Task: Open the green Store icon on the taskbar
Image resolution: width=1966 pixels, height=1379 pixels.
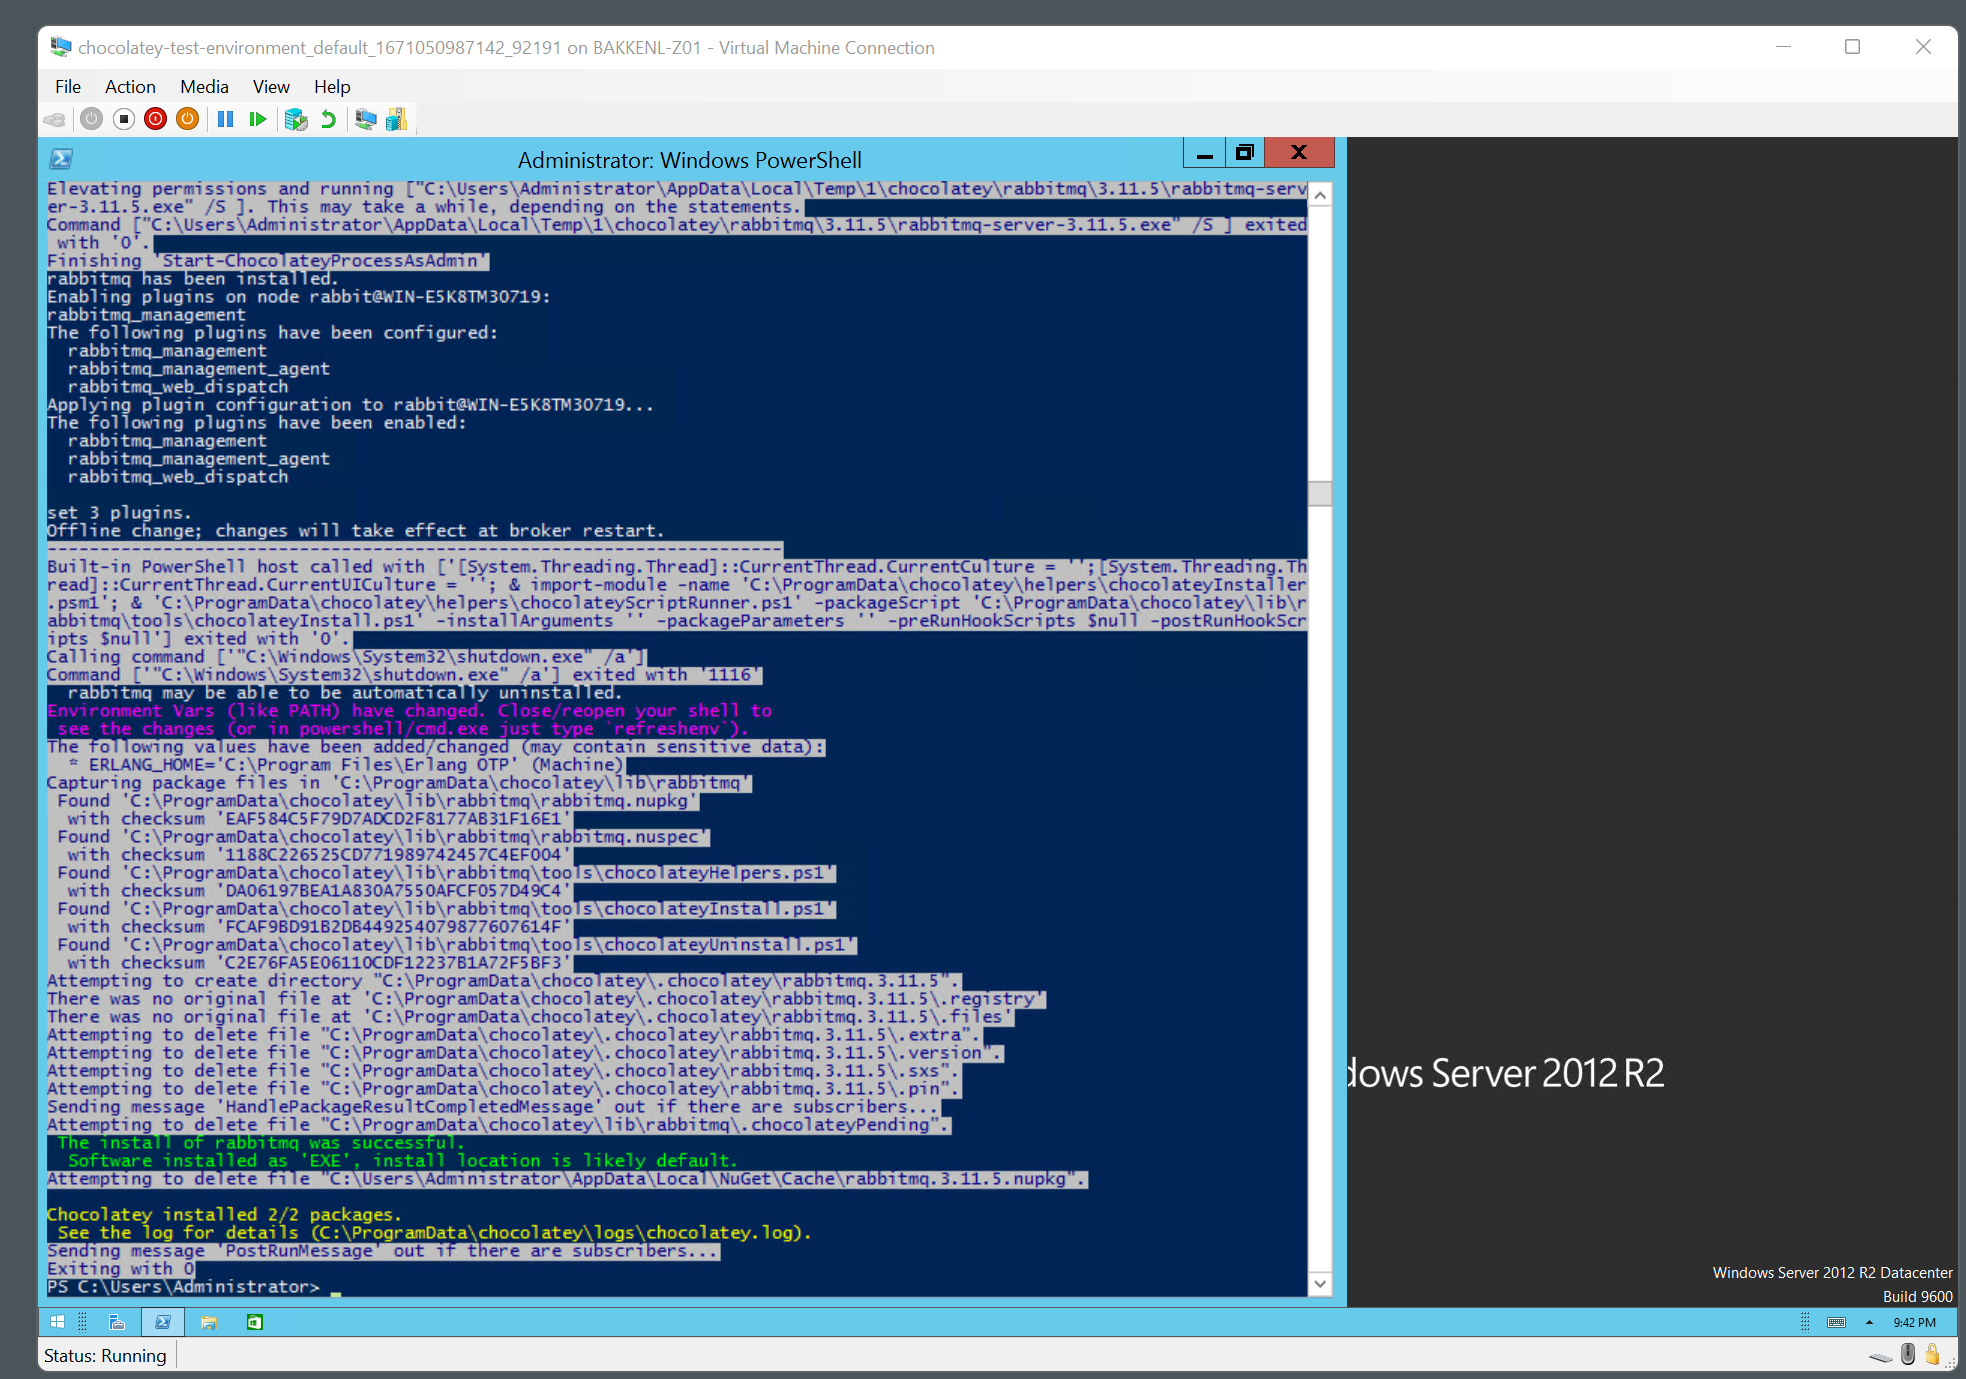Action: point(255,1322)
